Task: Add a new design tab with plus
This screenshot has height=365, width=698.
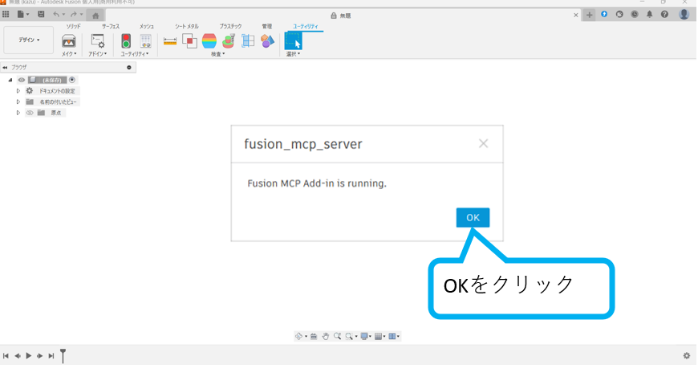Action: coord(589,15)
